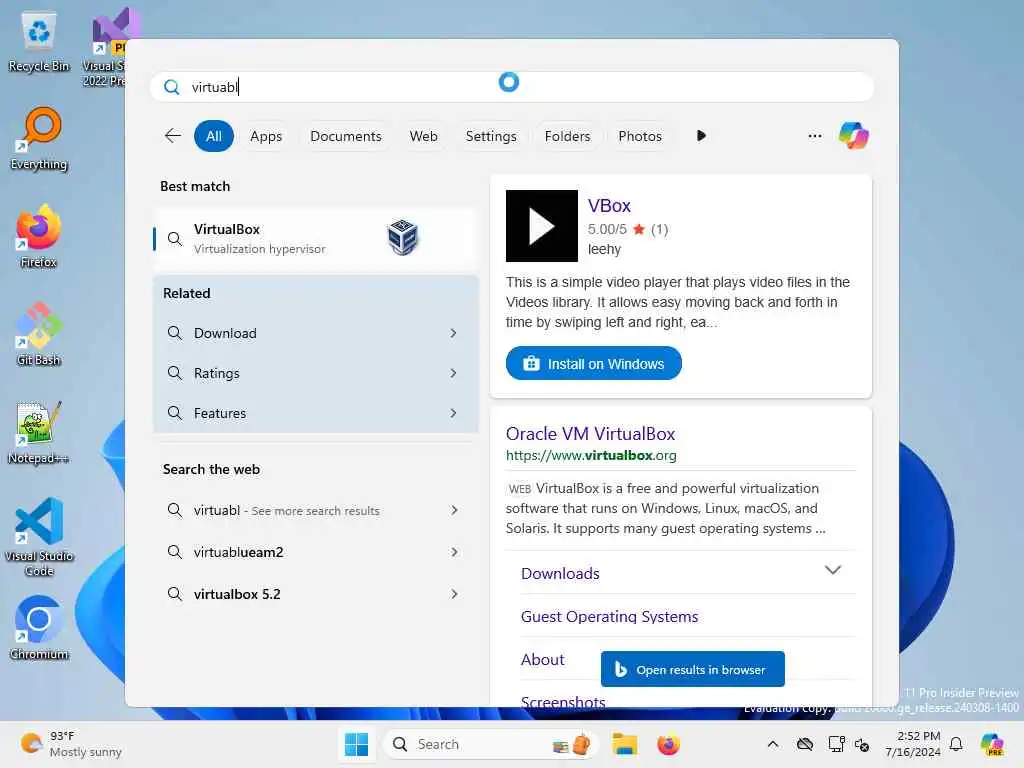This screenshot has height=768, width=1024.
Task: Go back with the left arrow
Action: click(x=172, y=136)
